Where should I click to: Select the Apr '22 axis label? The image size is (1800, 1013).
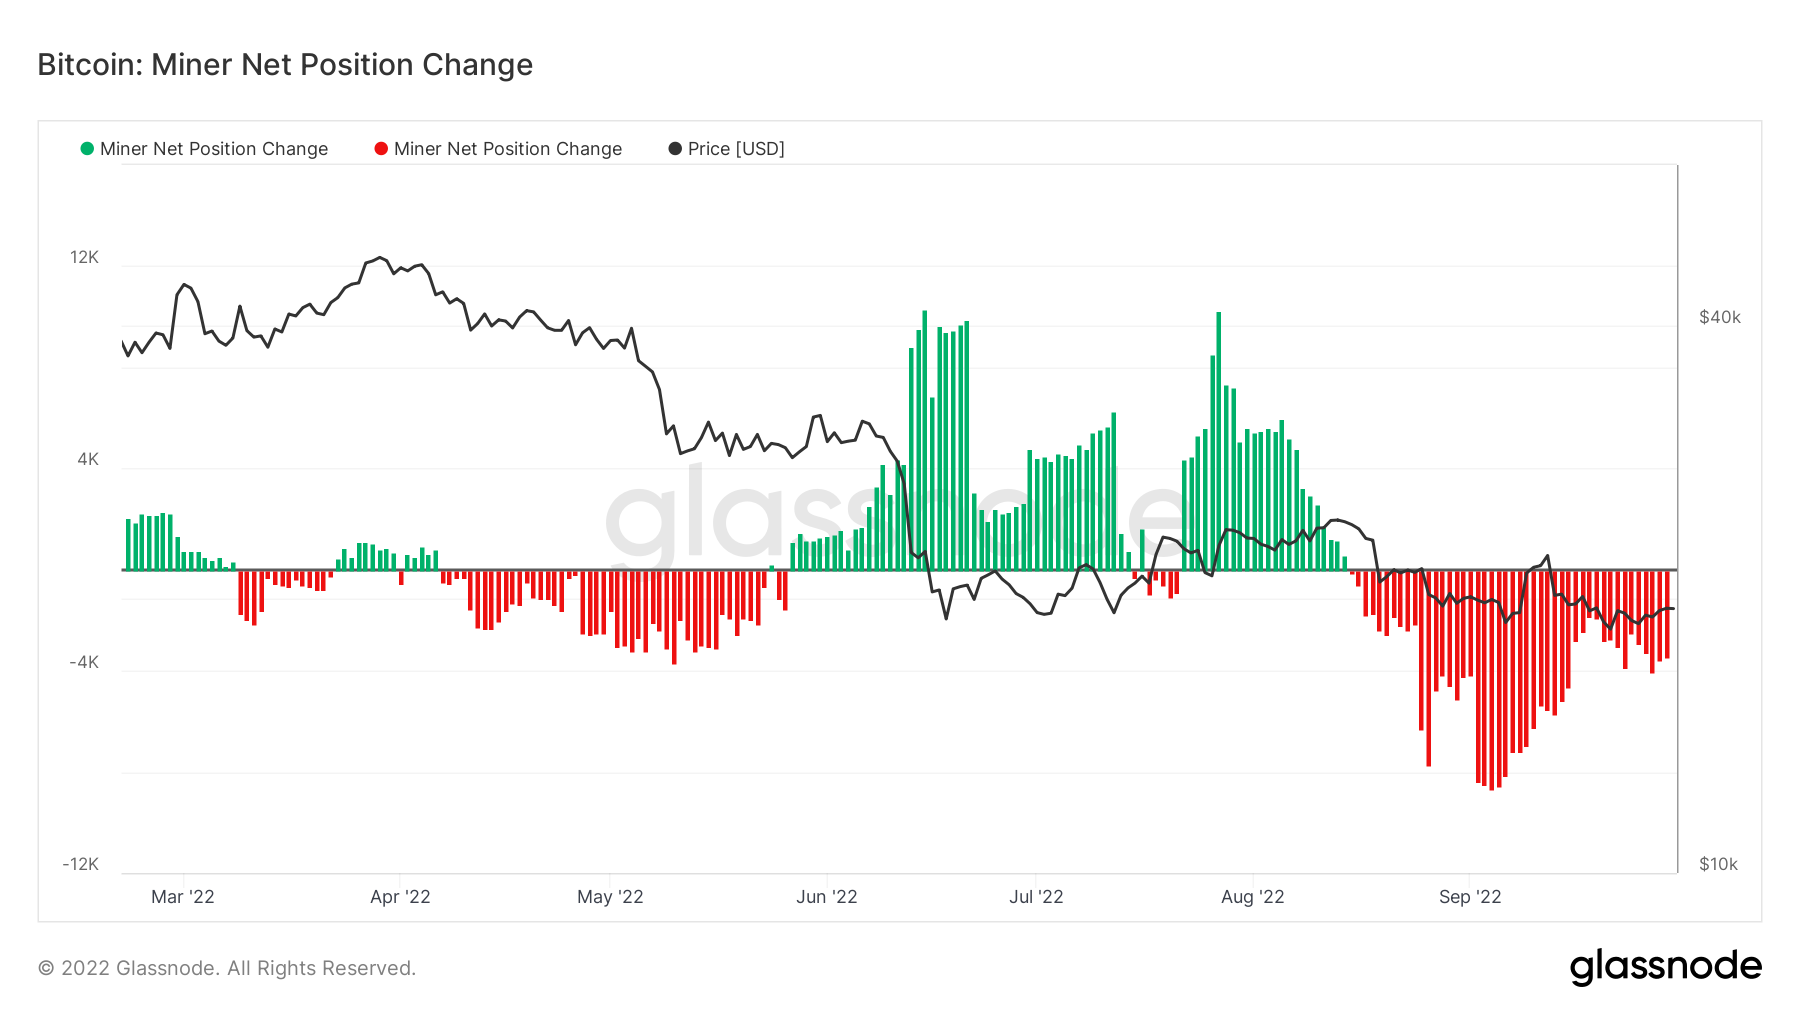(400, 897)
